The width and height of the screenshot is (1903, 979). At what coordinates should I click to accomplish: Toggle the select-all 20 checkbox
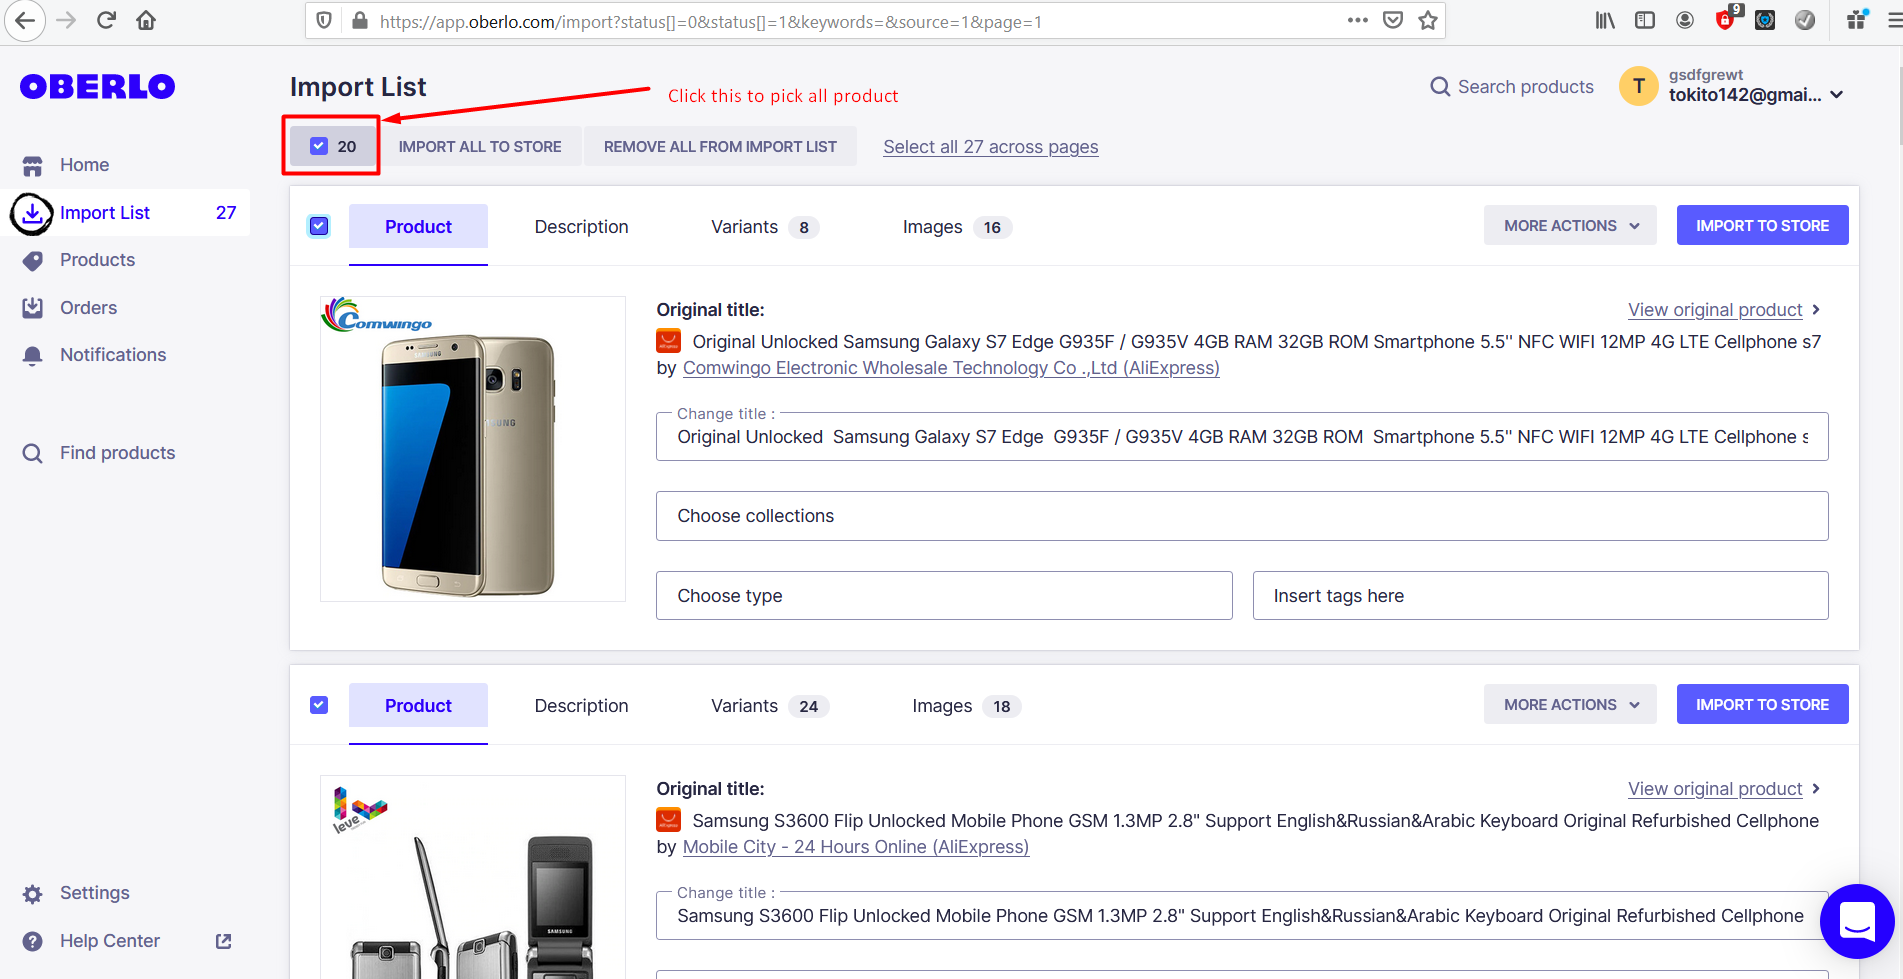point(319,146)
